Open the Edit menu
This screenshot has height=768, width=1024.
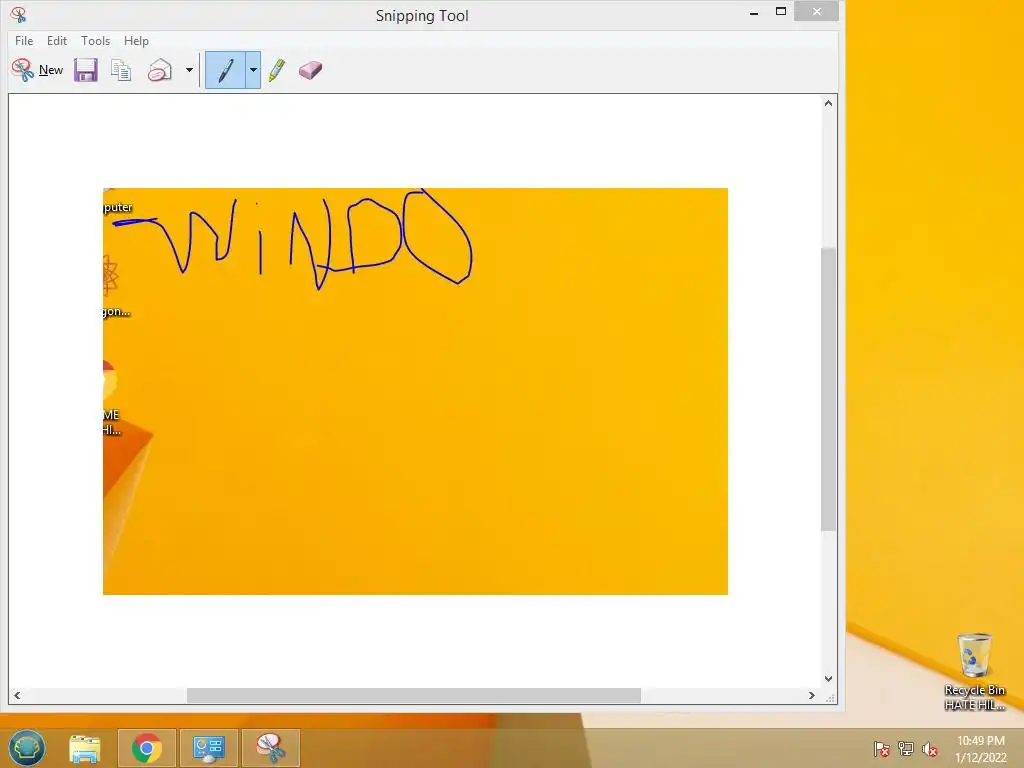pos(57,40)
